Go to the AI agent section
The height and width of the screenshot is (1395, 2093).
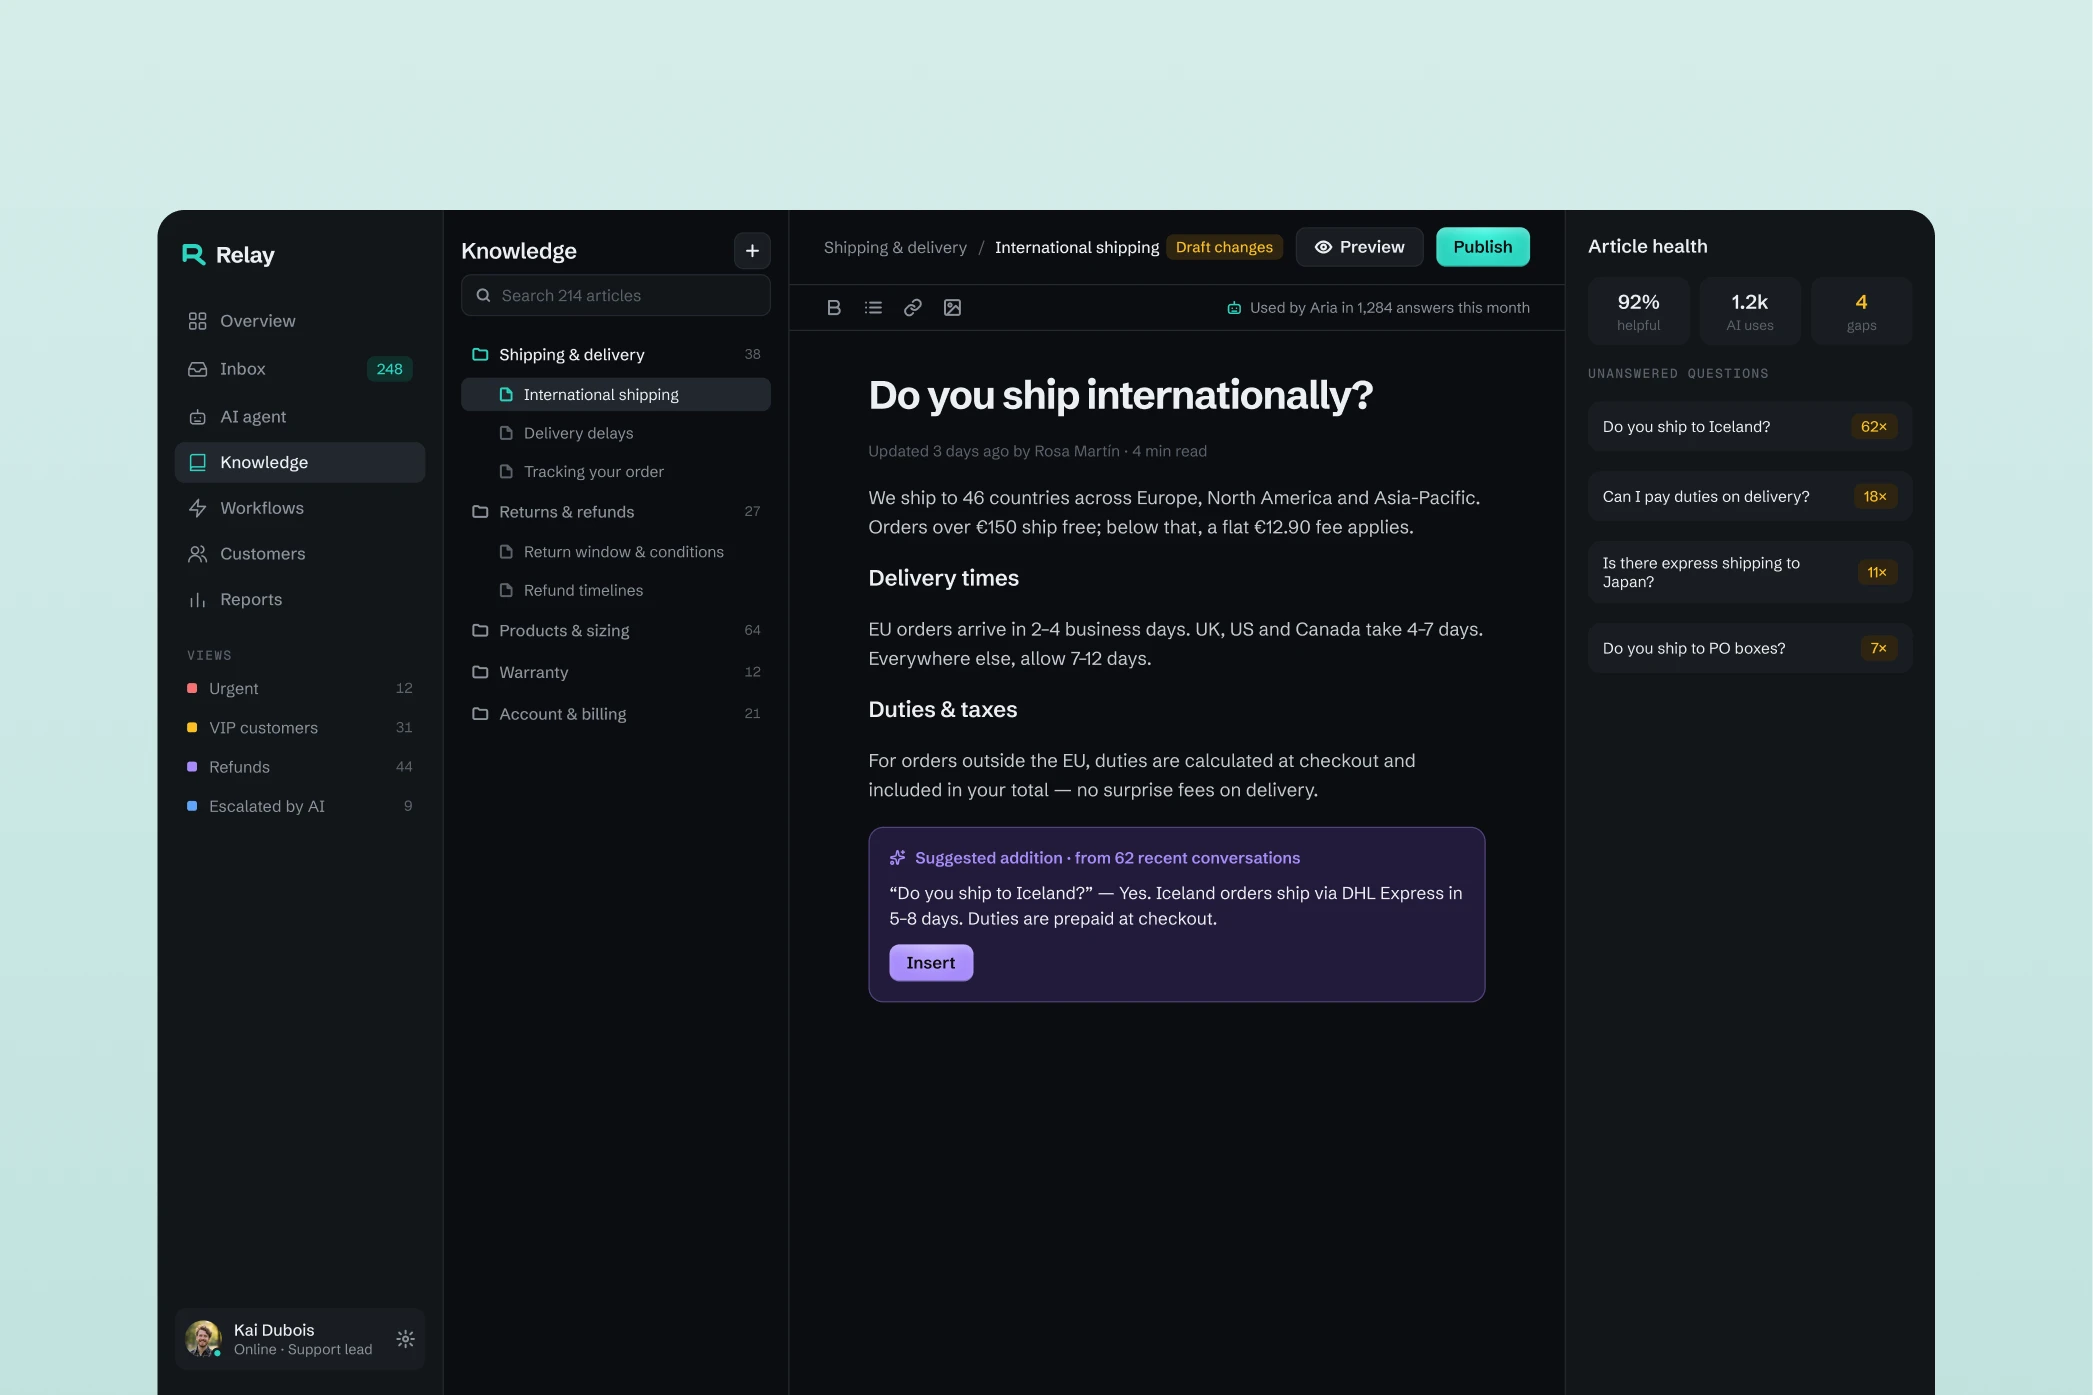(300, 417)
